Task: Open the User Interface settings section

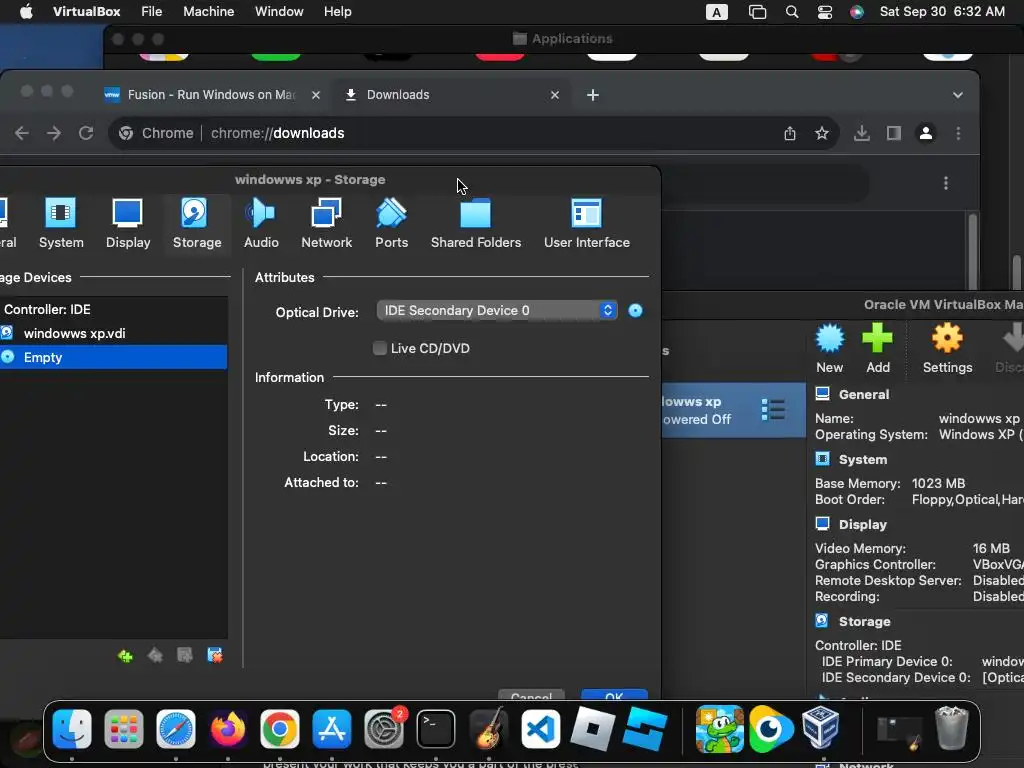Action: pyautogui.click(x=586, y=223)
